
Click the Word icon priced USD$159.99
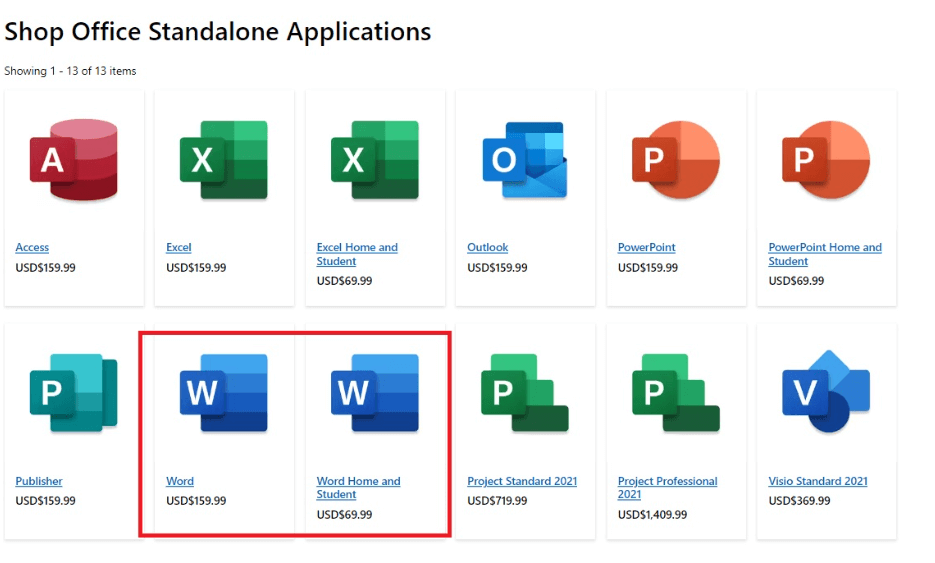click(224, 392)
